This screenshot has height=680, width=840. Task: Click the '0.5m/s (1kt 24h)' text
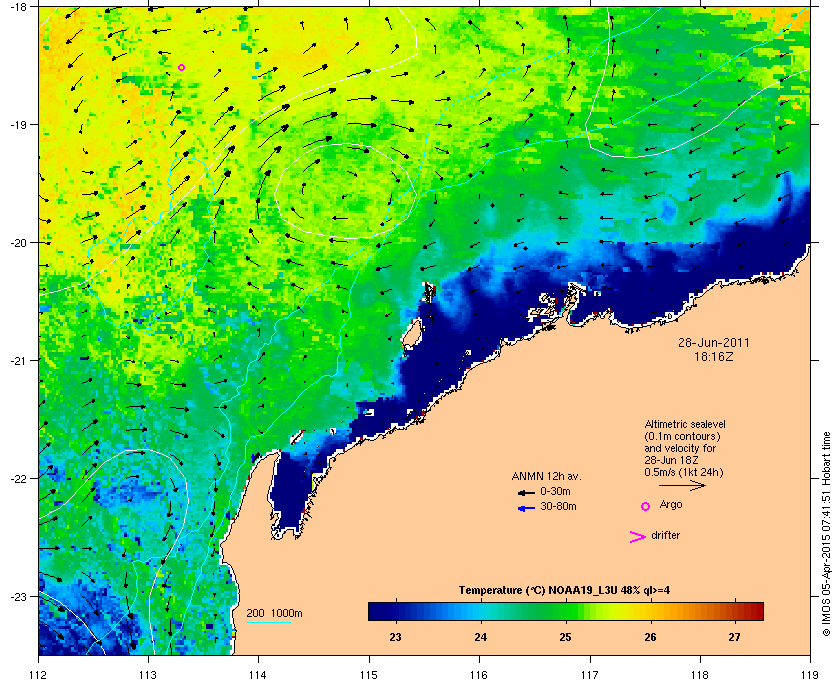pyautogui.click(x=684, y=473)
